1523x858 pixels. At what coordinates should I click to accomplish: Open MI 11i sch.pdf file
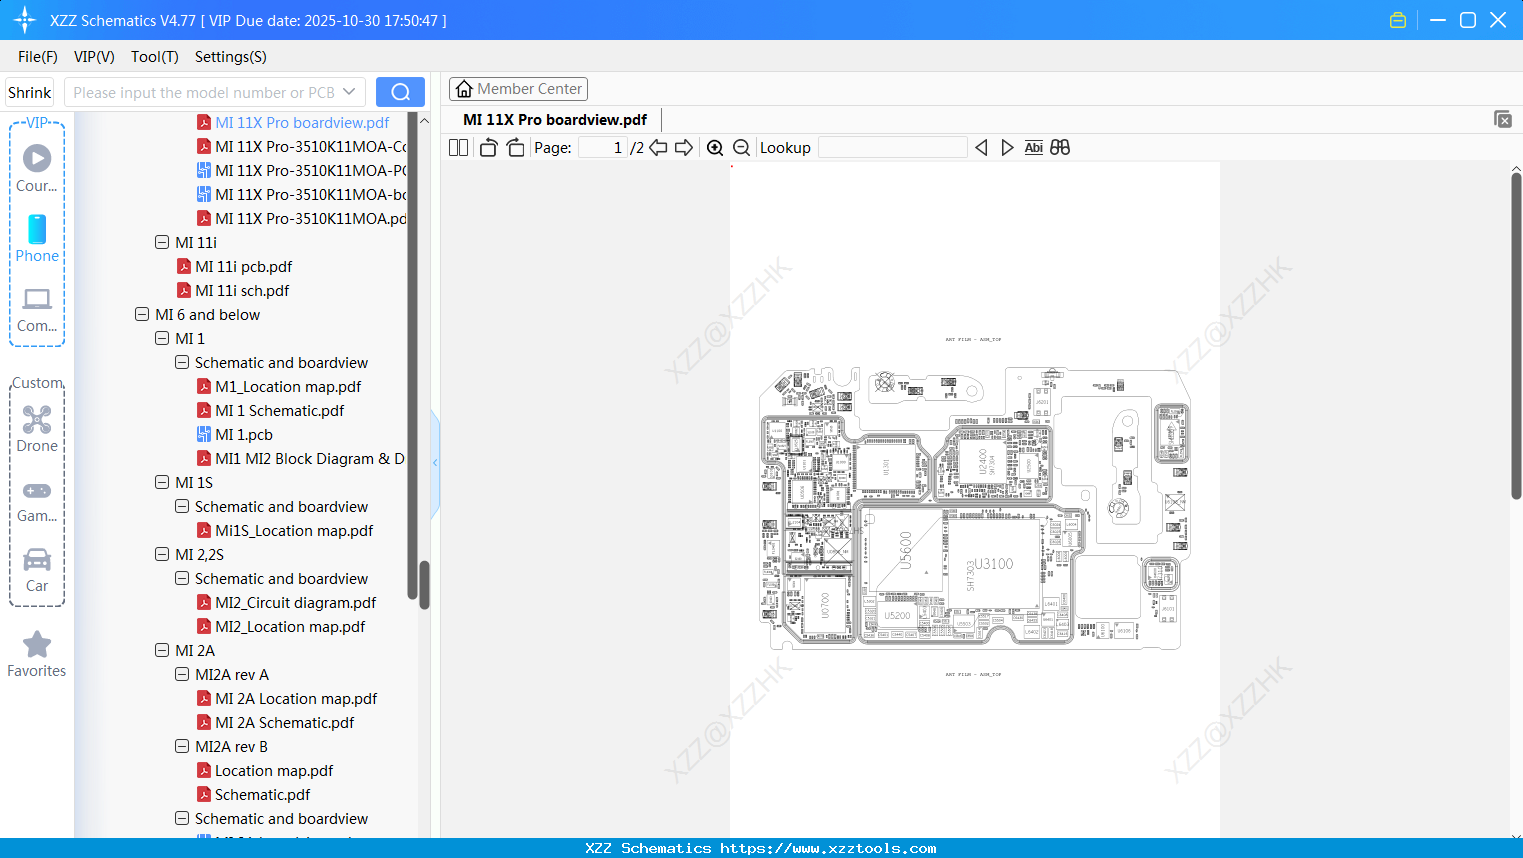coord(242,290)
